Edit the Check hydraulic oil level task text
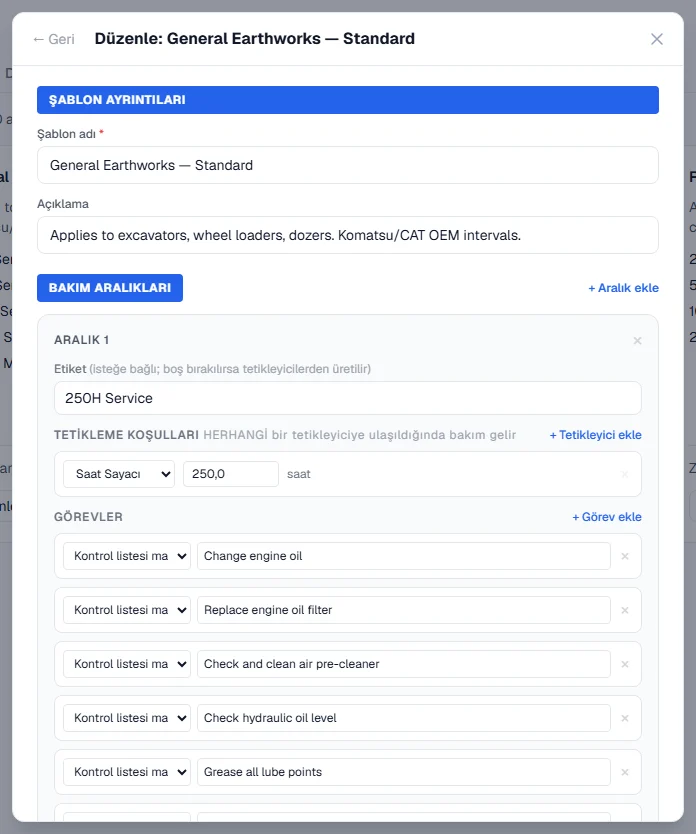The height and width of the screenshot is (834, 696). pyautogui.click(x=404, y=718)
